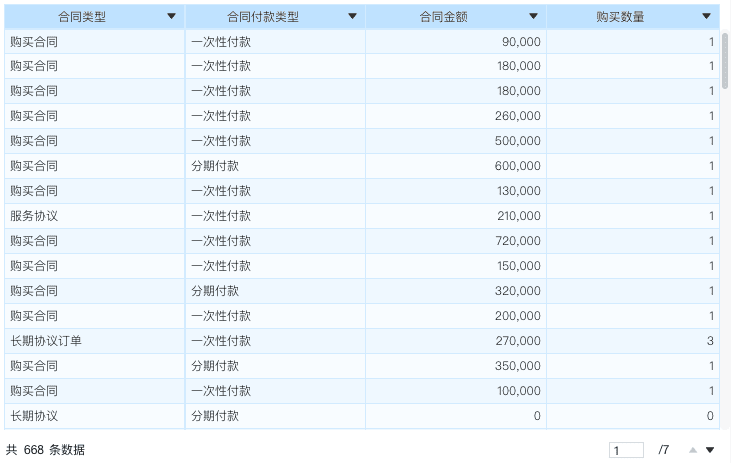Click 购买合同 in the 500,000 row
The width and height of the screenshot is (731, 463).
coord(95,141)
